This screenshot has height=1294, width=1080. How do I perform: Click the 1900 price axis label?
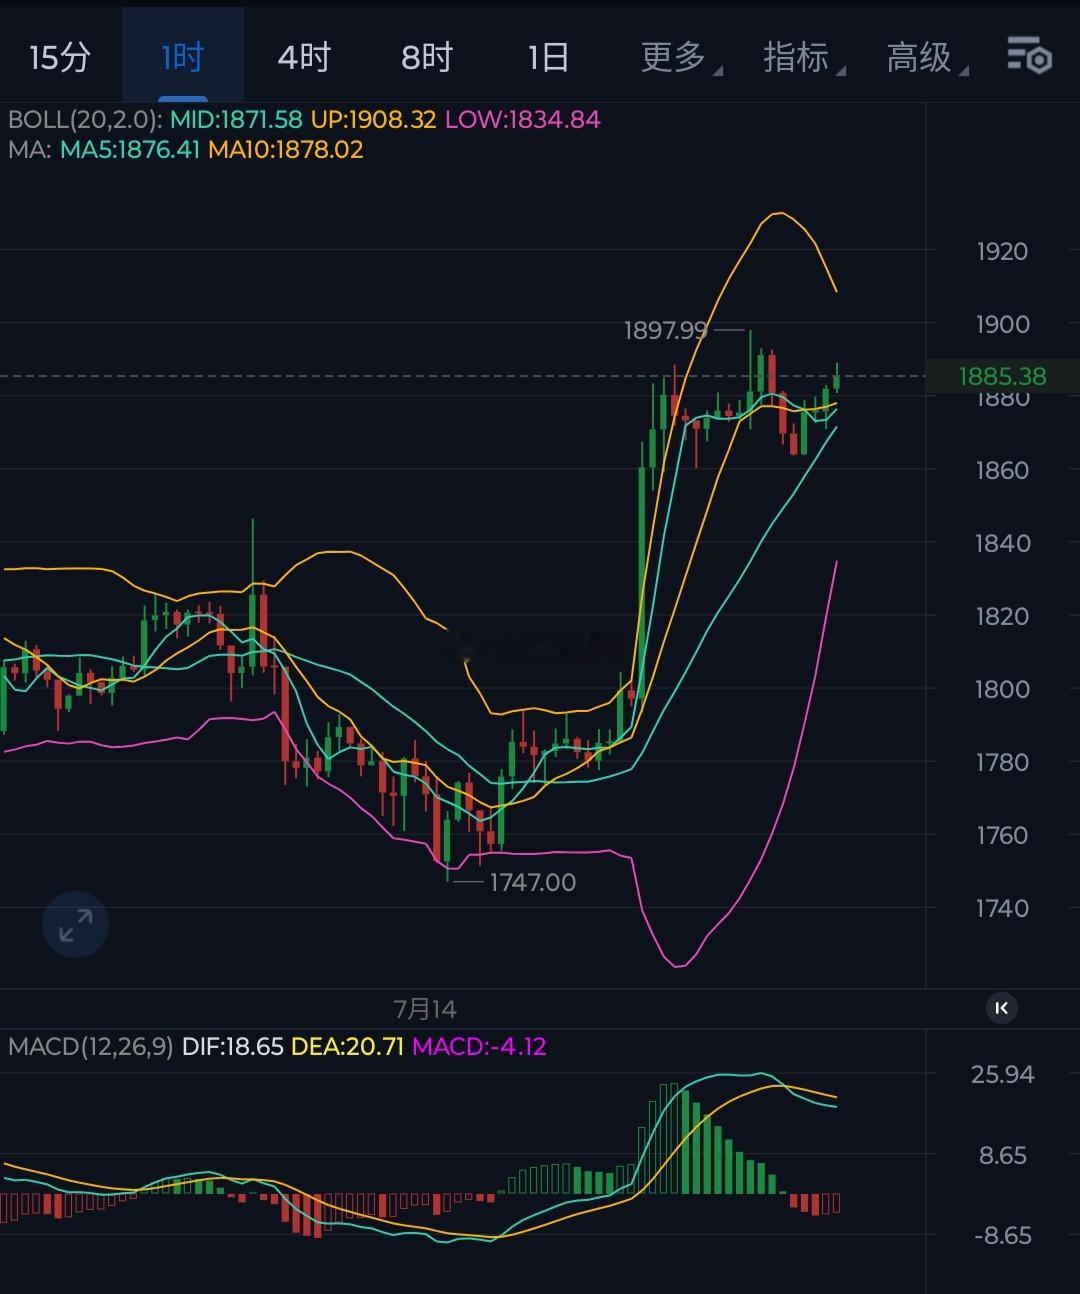[x=1003, y=324]
